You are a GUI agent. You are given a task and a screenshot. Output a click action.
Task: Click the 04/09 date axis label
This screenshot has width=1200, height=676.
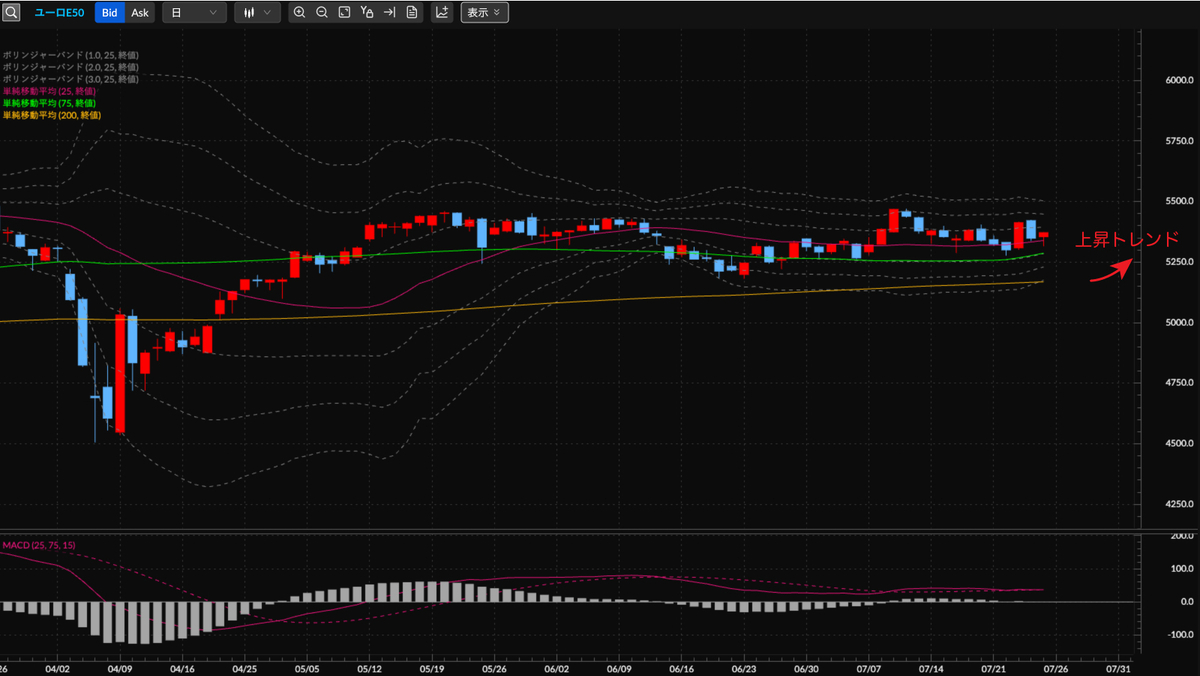(x=119, y=668)
